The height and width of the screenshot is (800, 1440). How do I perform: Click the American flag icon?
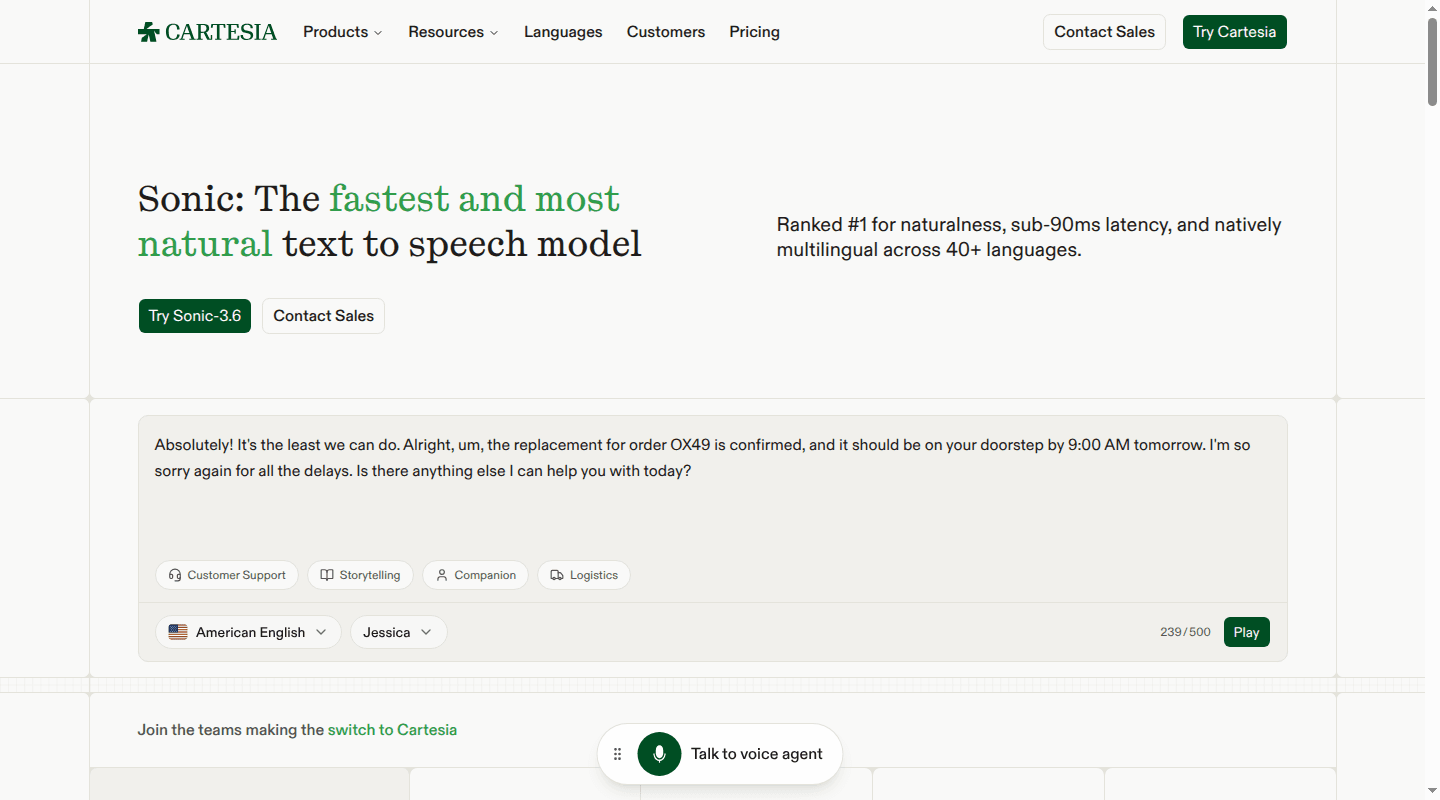coord(178,632)
